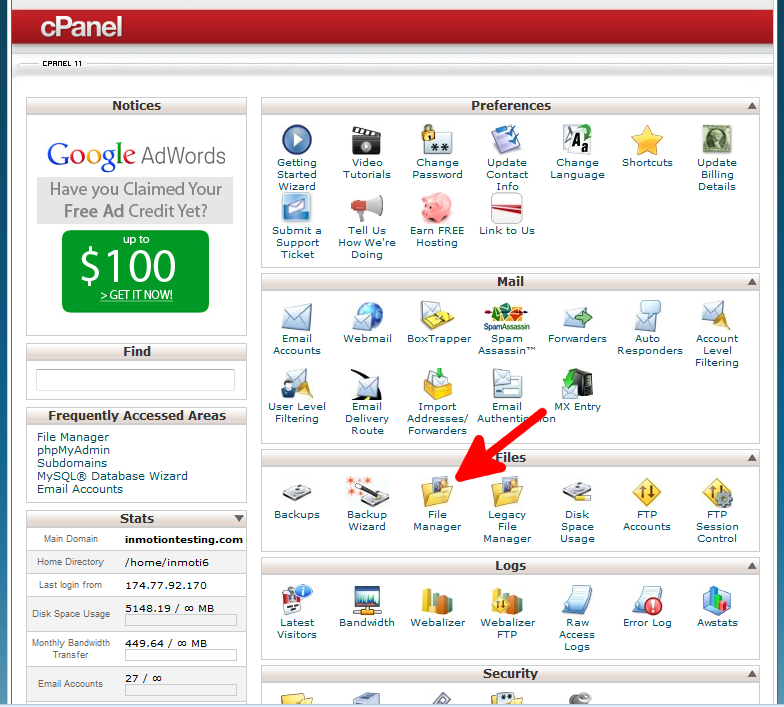Open the Backup Wizard icon
This screenshot has height=707, width=784.
tap(366, 492)
